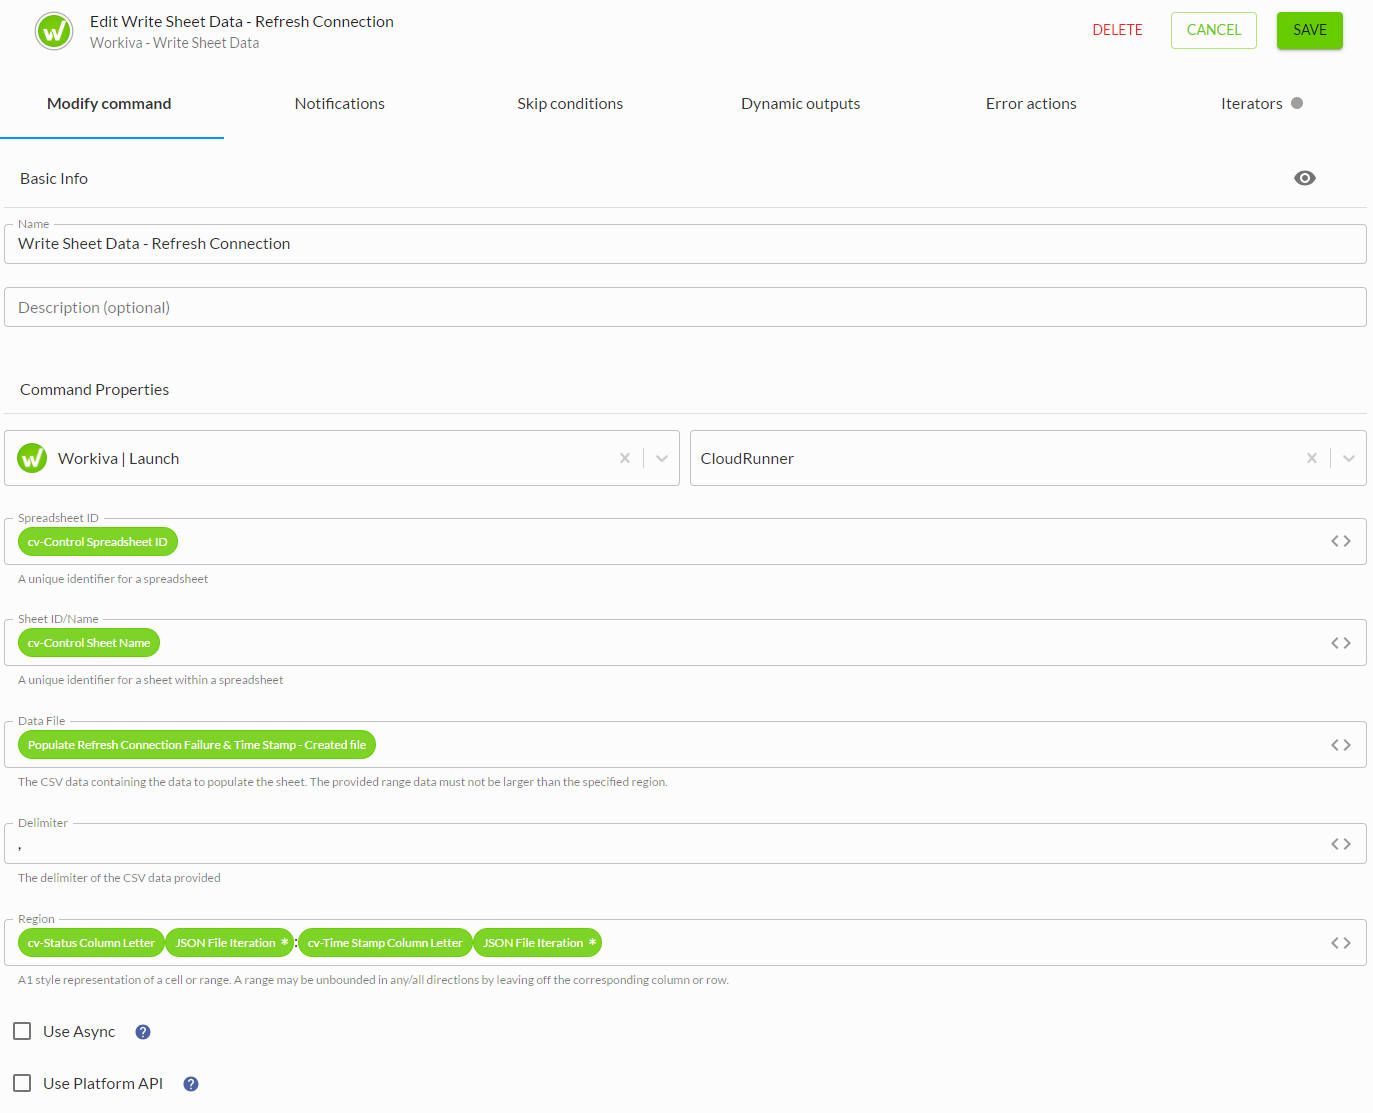The height and width of the screenshot is (1113, 1373).
Task: Click the Description (optional) field
Action: (685, 307)
